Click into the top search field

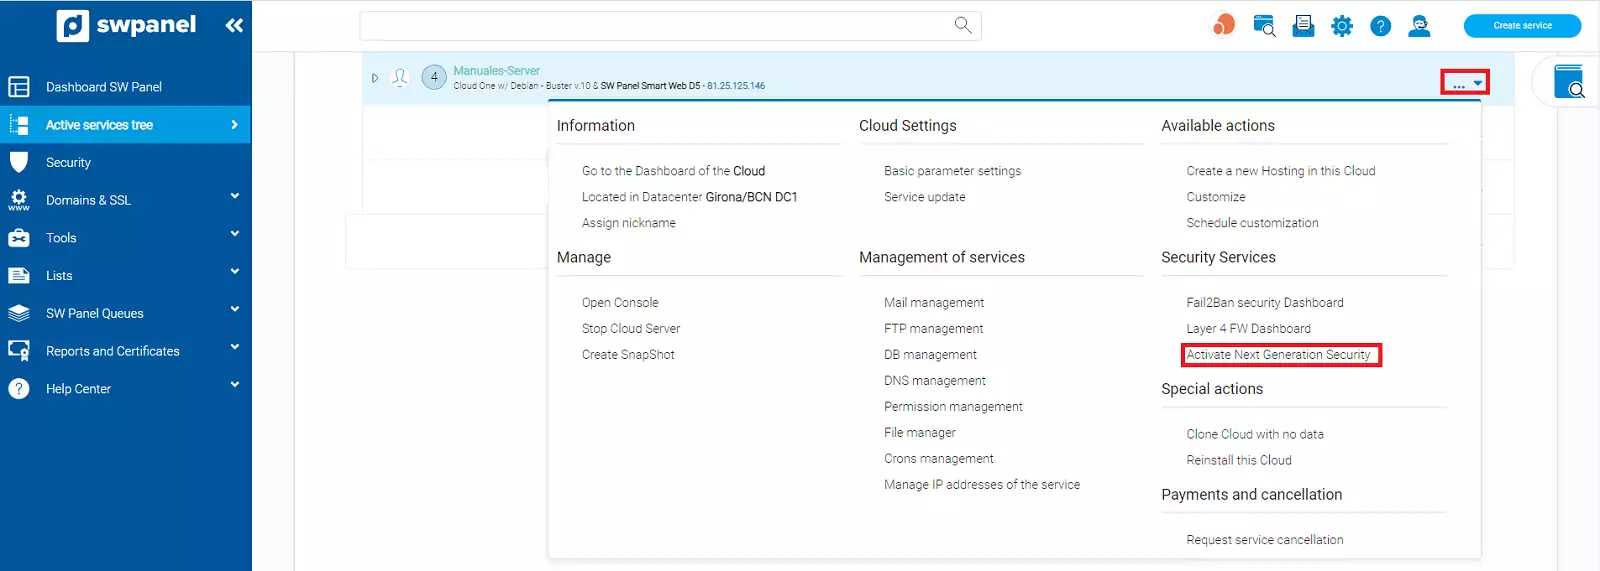pyautogui.click(x=650, y=26)
